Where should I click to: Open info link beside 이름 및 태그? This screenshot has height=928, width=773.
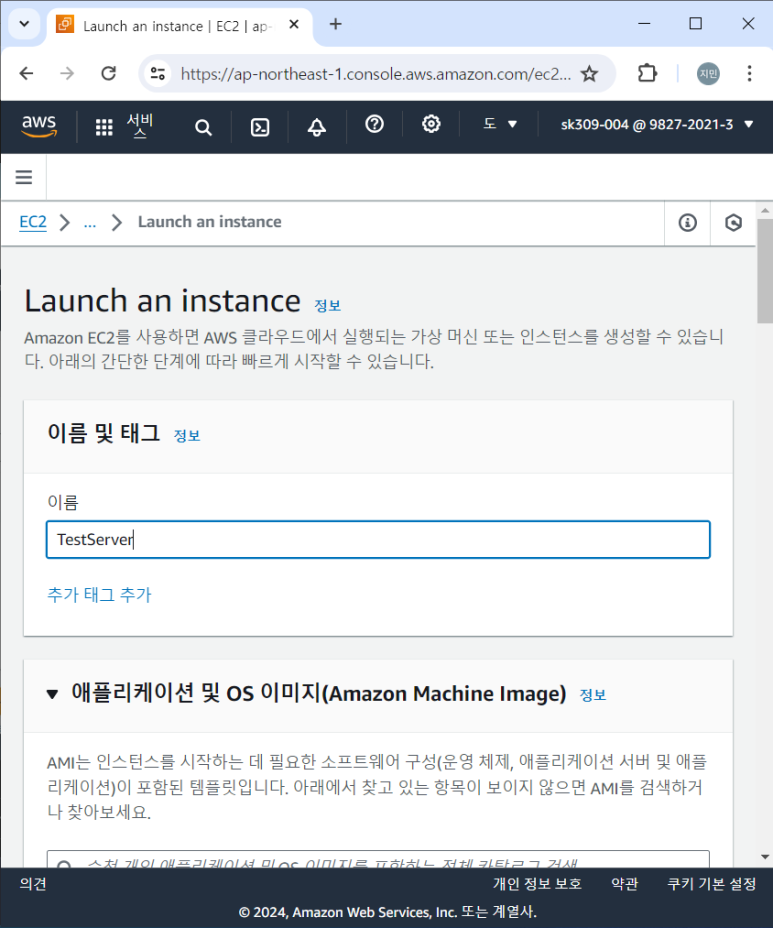coord(187,436)
